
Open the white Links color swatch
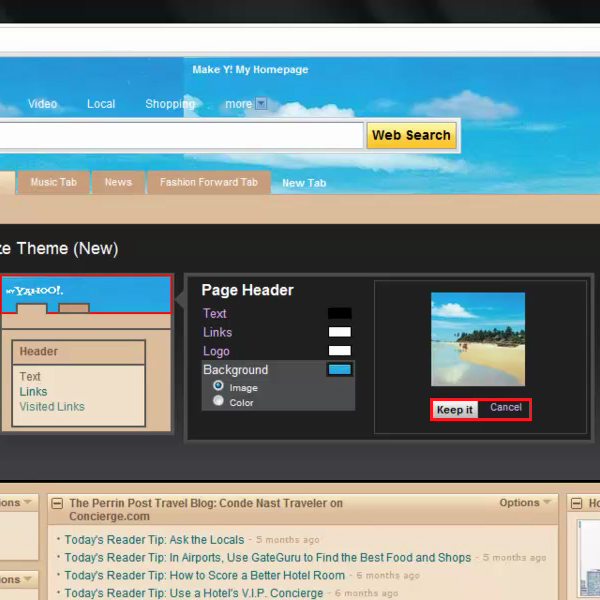[x=339, y=332]
